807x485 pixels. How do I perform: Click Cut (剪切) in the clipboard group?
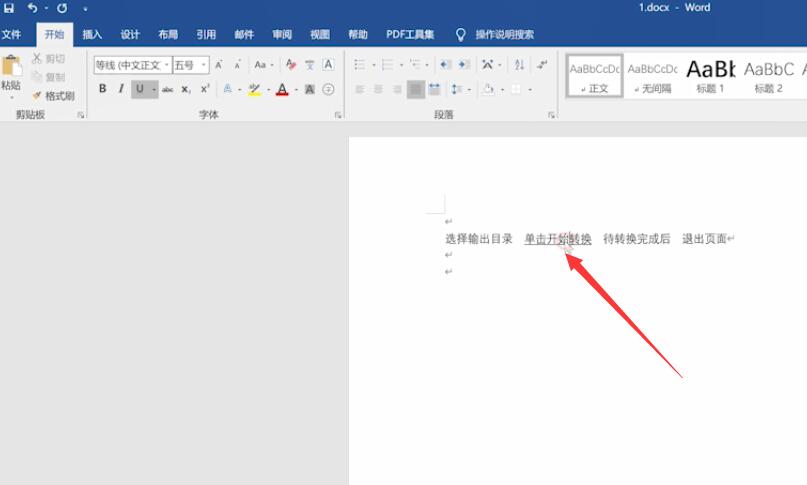[x=48, y=59]
